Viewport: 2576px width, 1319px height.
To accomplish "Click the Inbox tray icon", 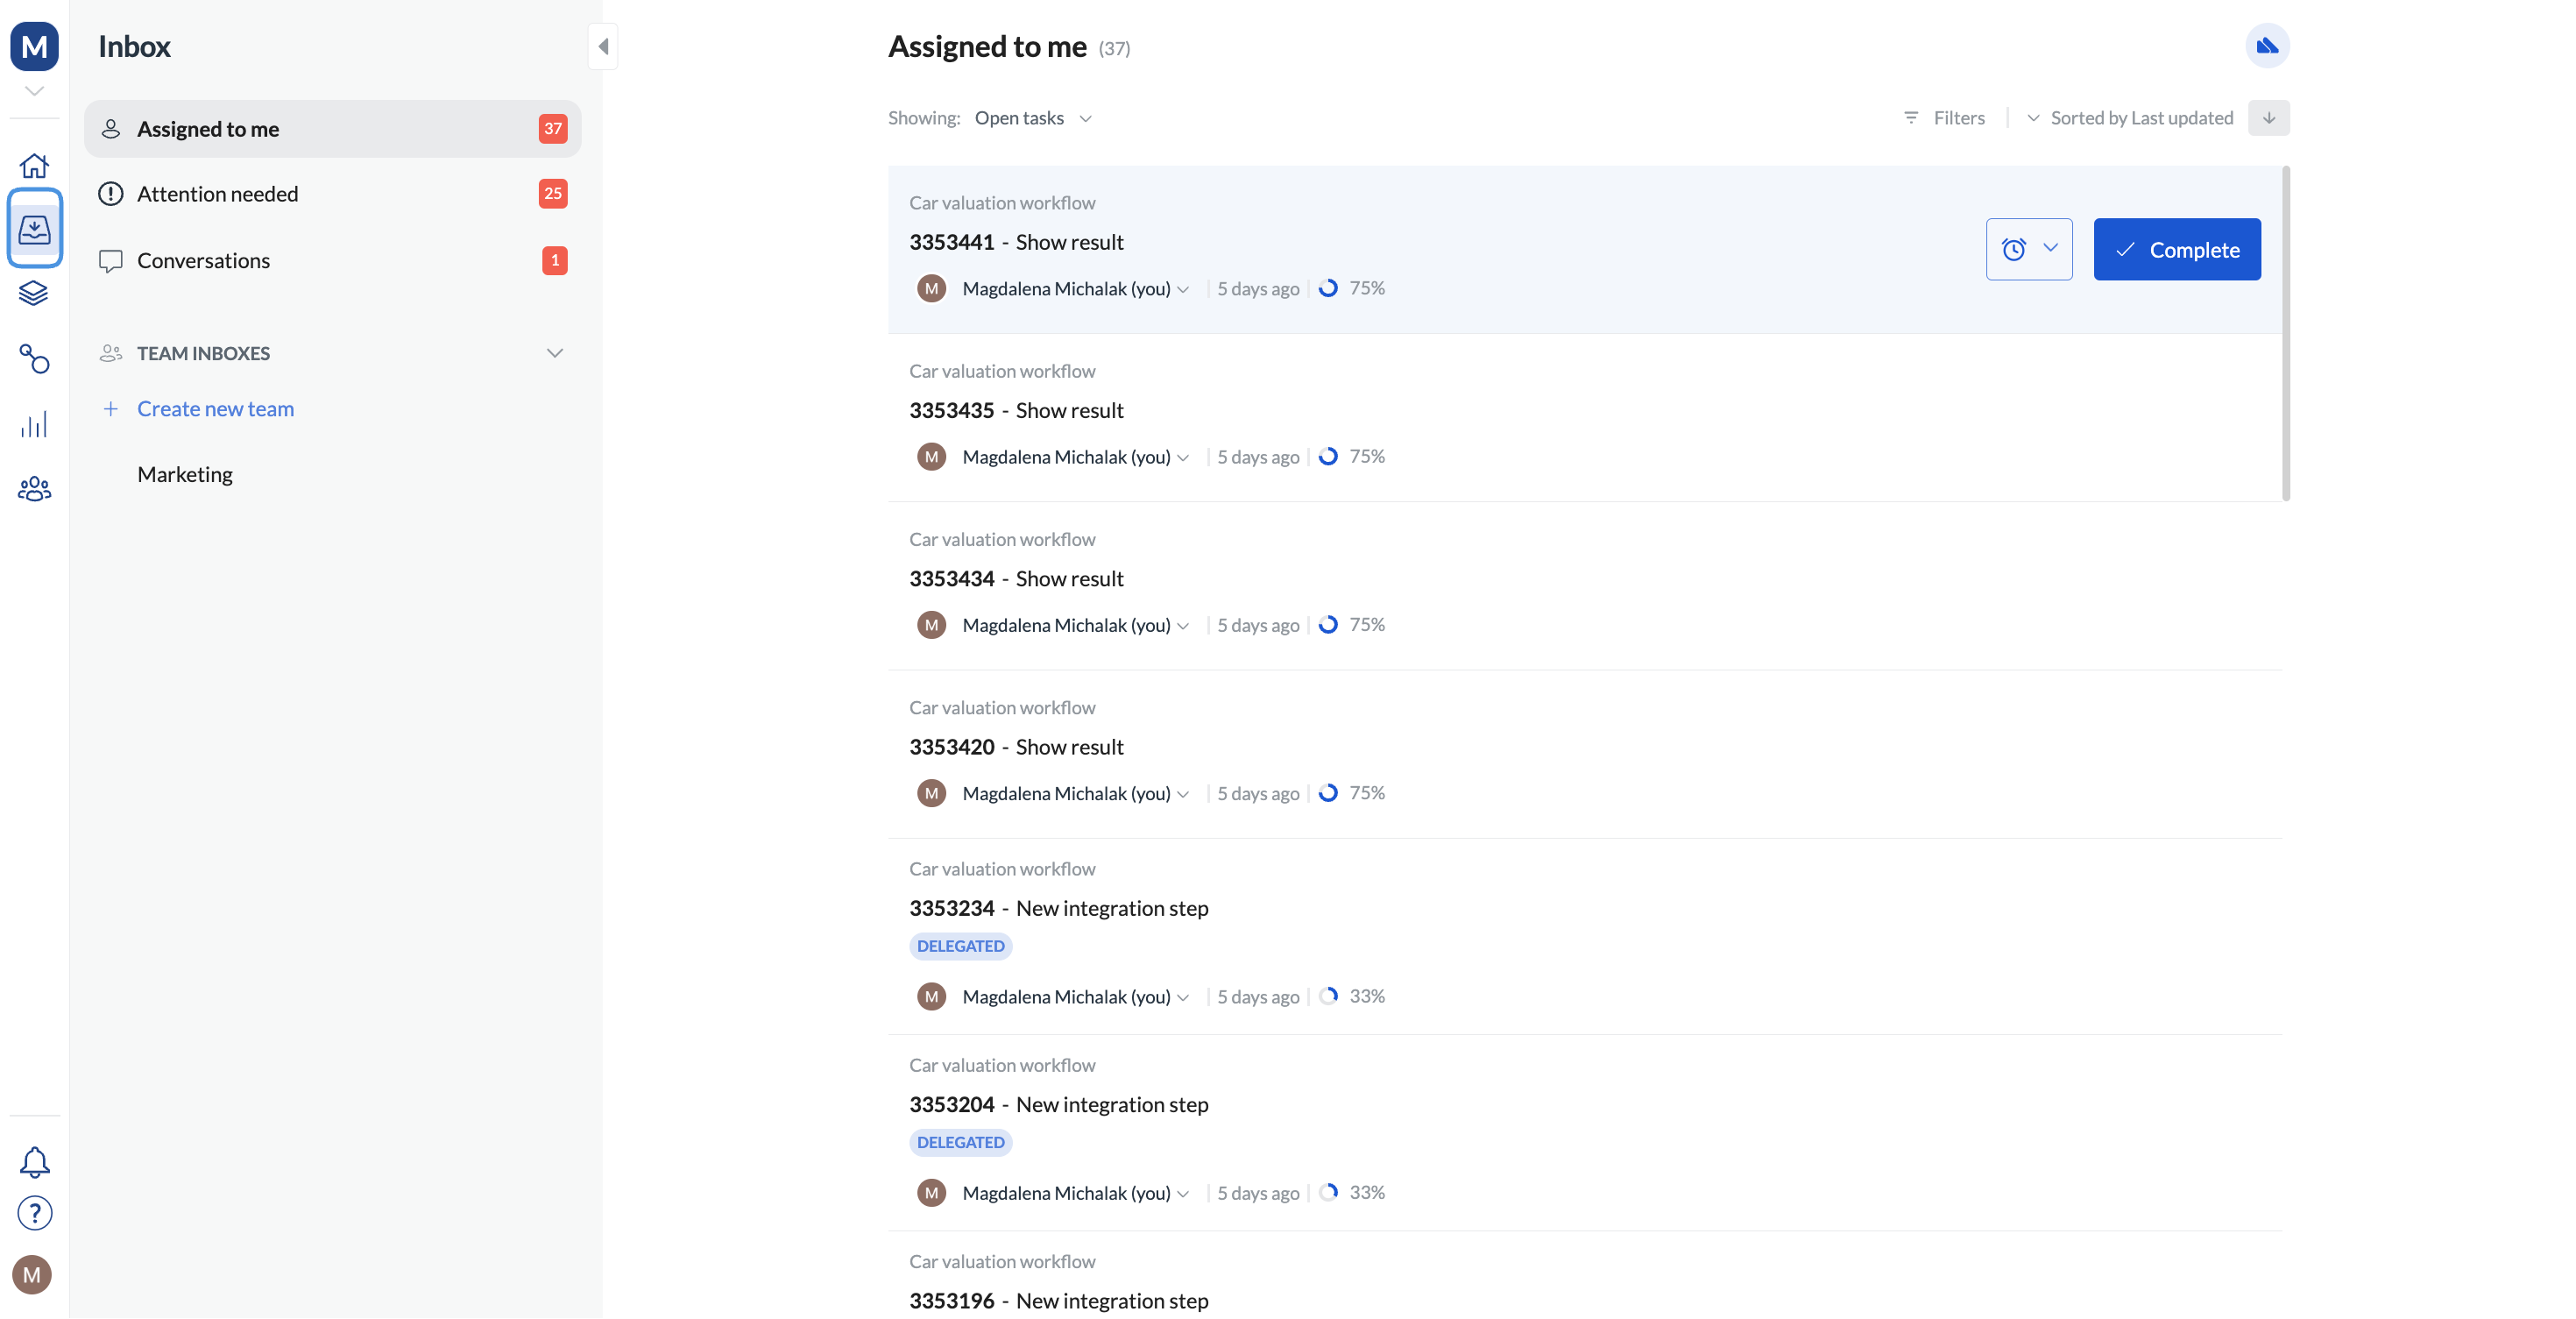I will (34, 229).
